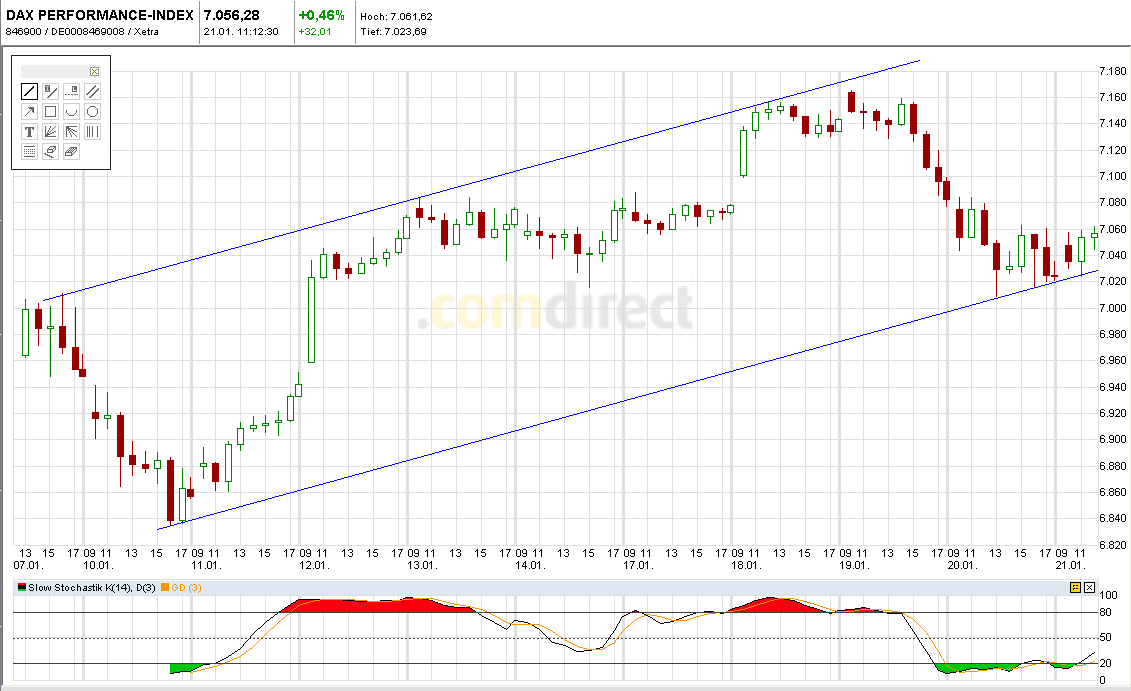Remove the Slow Stochastik indicator panel
The width and height of the screenshot is (1131, 691).
click(1089, 587)
